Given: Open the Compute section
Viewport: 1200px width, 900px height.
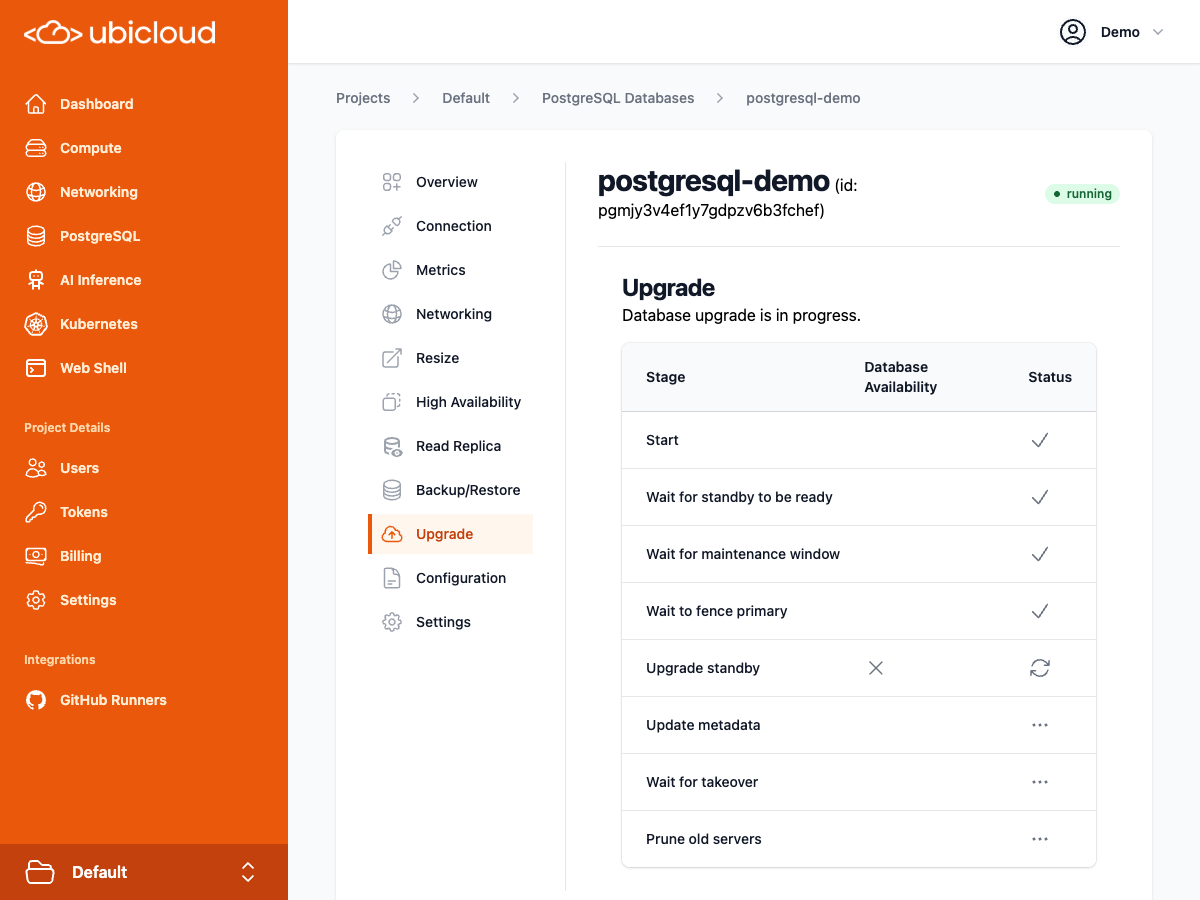Looking at the screenshot, I should (x=144, y=148).
